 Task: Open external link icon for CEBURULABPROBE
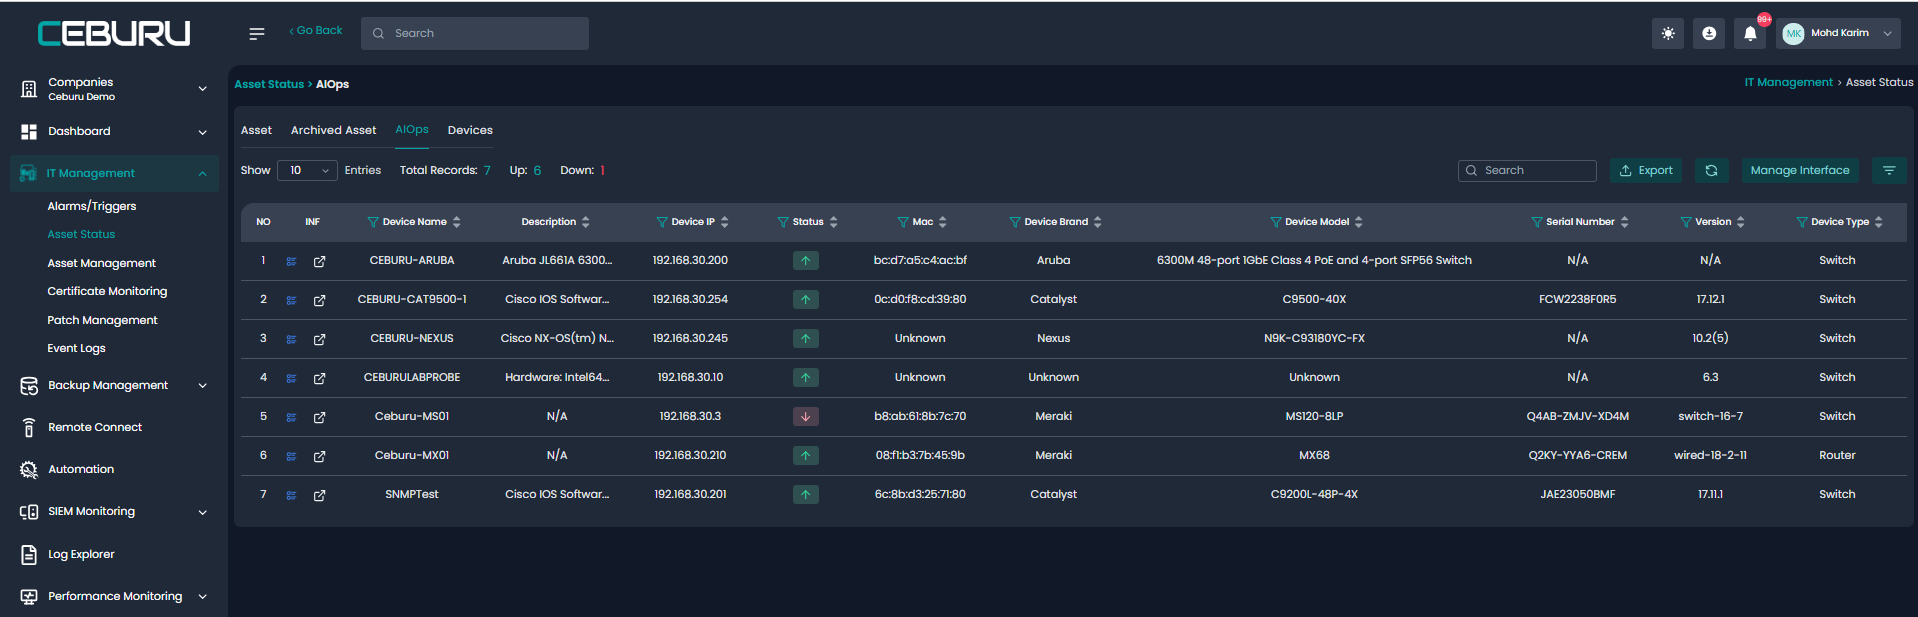tap(319, 379)
